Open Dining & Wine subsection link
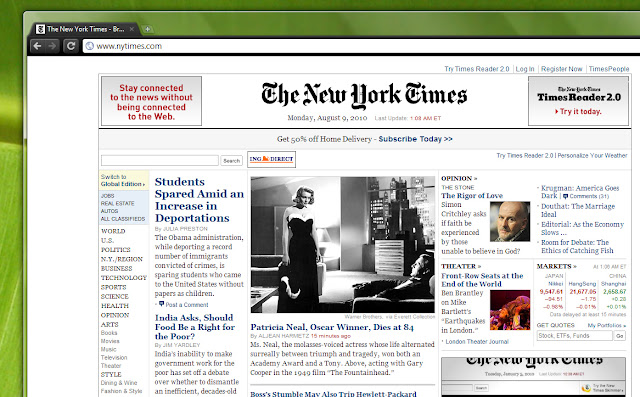This screenshot has height=397, width=640. coord(119,383)
